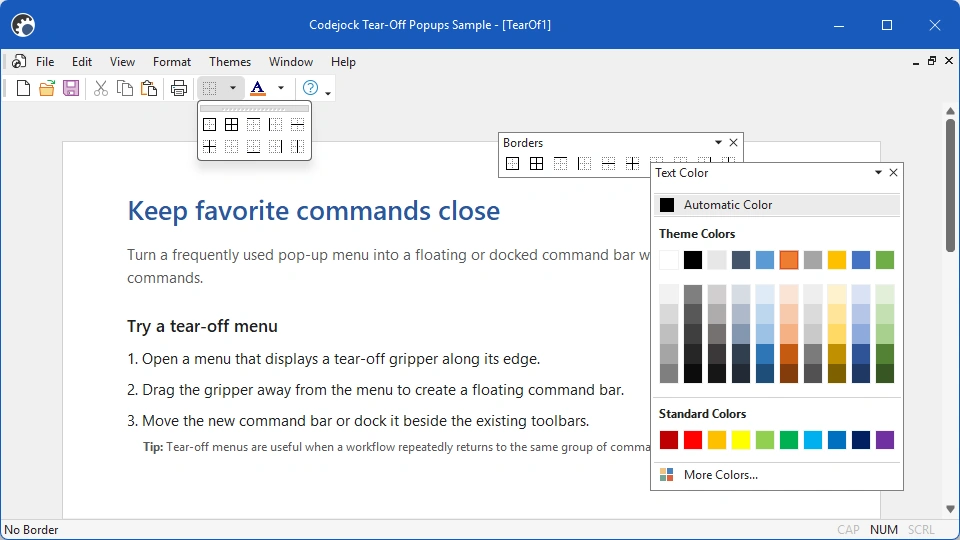Open the Help menu

point(343,62)
